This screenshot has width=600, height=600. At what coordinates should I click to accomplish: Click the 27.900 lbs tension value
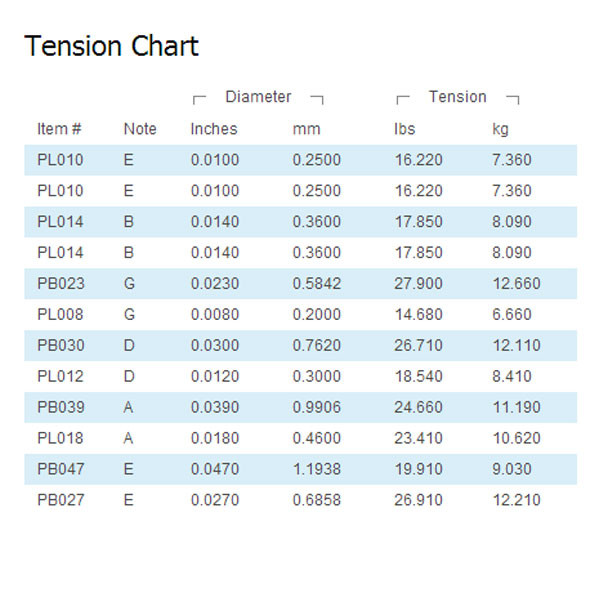coord(418,284)
